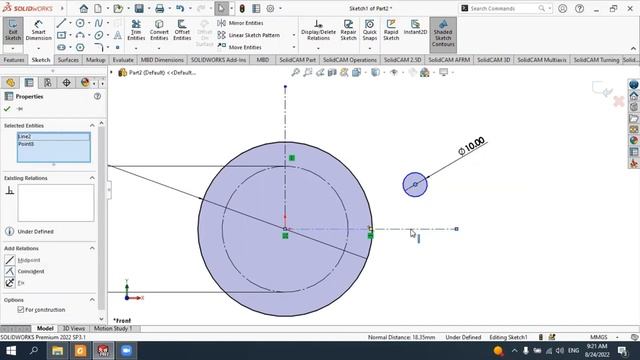Switch to the Features tab

pyautogui.click(x=14, y=60)
